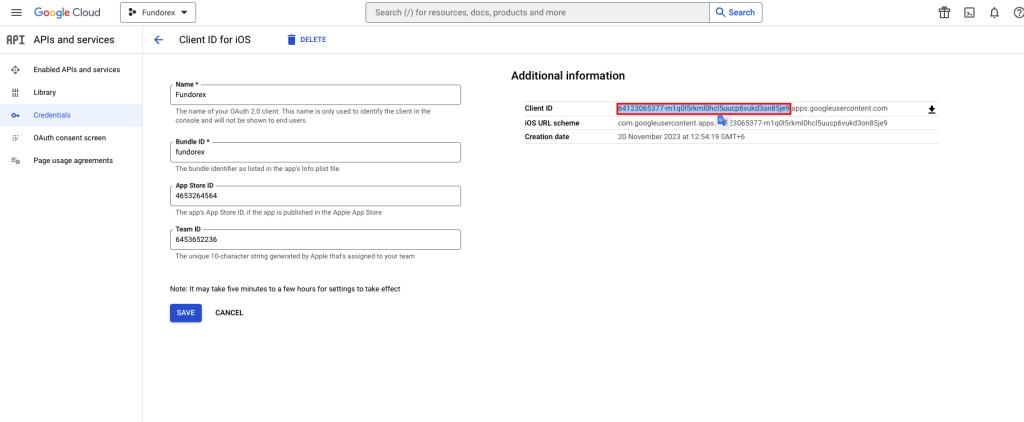Viewport: 1024px width, 422px height.
Task: Click the DELETE button label
Action: [x=313, y=40]
